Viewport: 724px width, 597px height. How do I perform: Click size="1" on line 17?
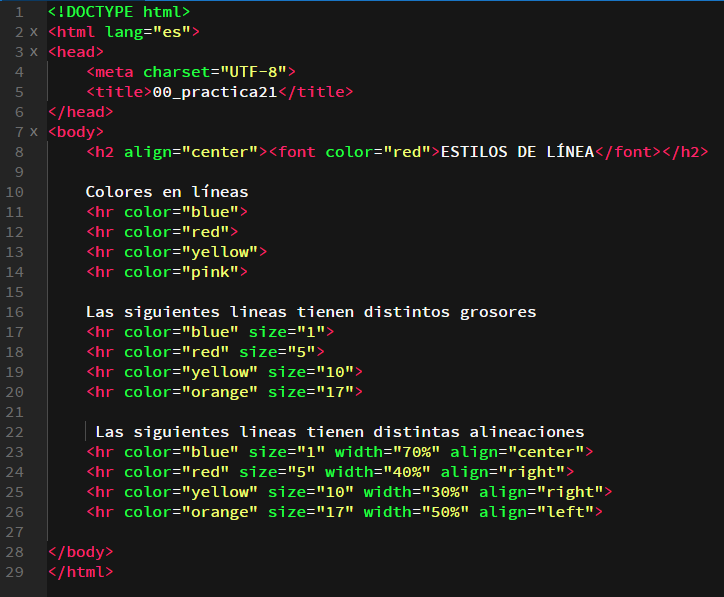[287, 332]
